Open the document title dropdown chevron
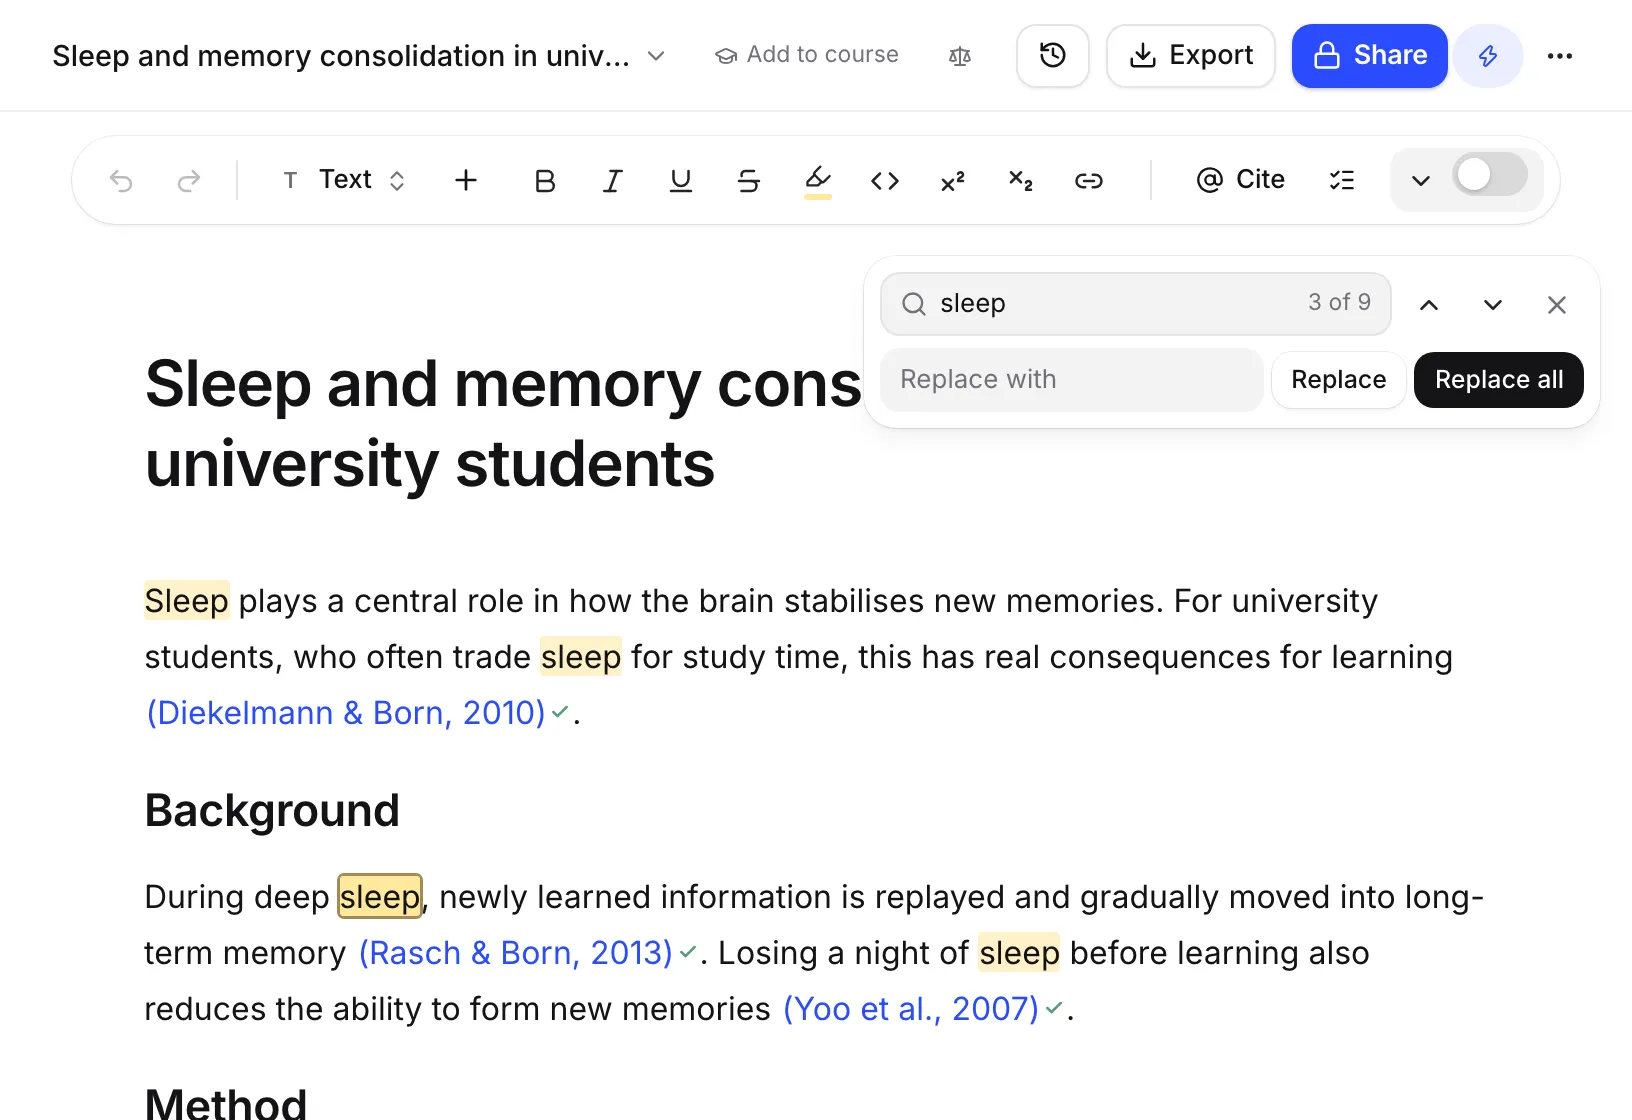The image size is (1632, 1120). (656, 56)
